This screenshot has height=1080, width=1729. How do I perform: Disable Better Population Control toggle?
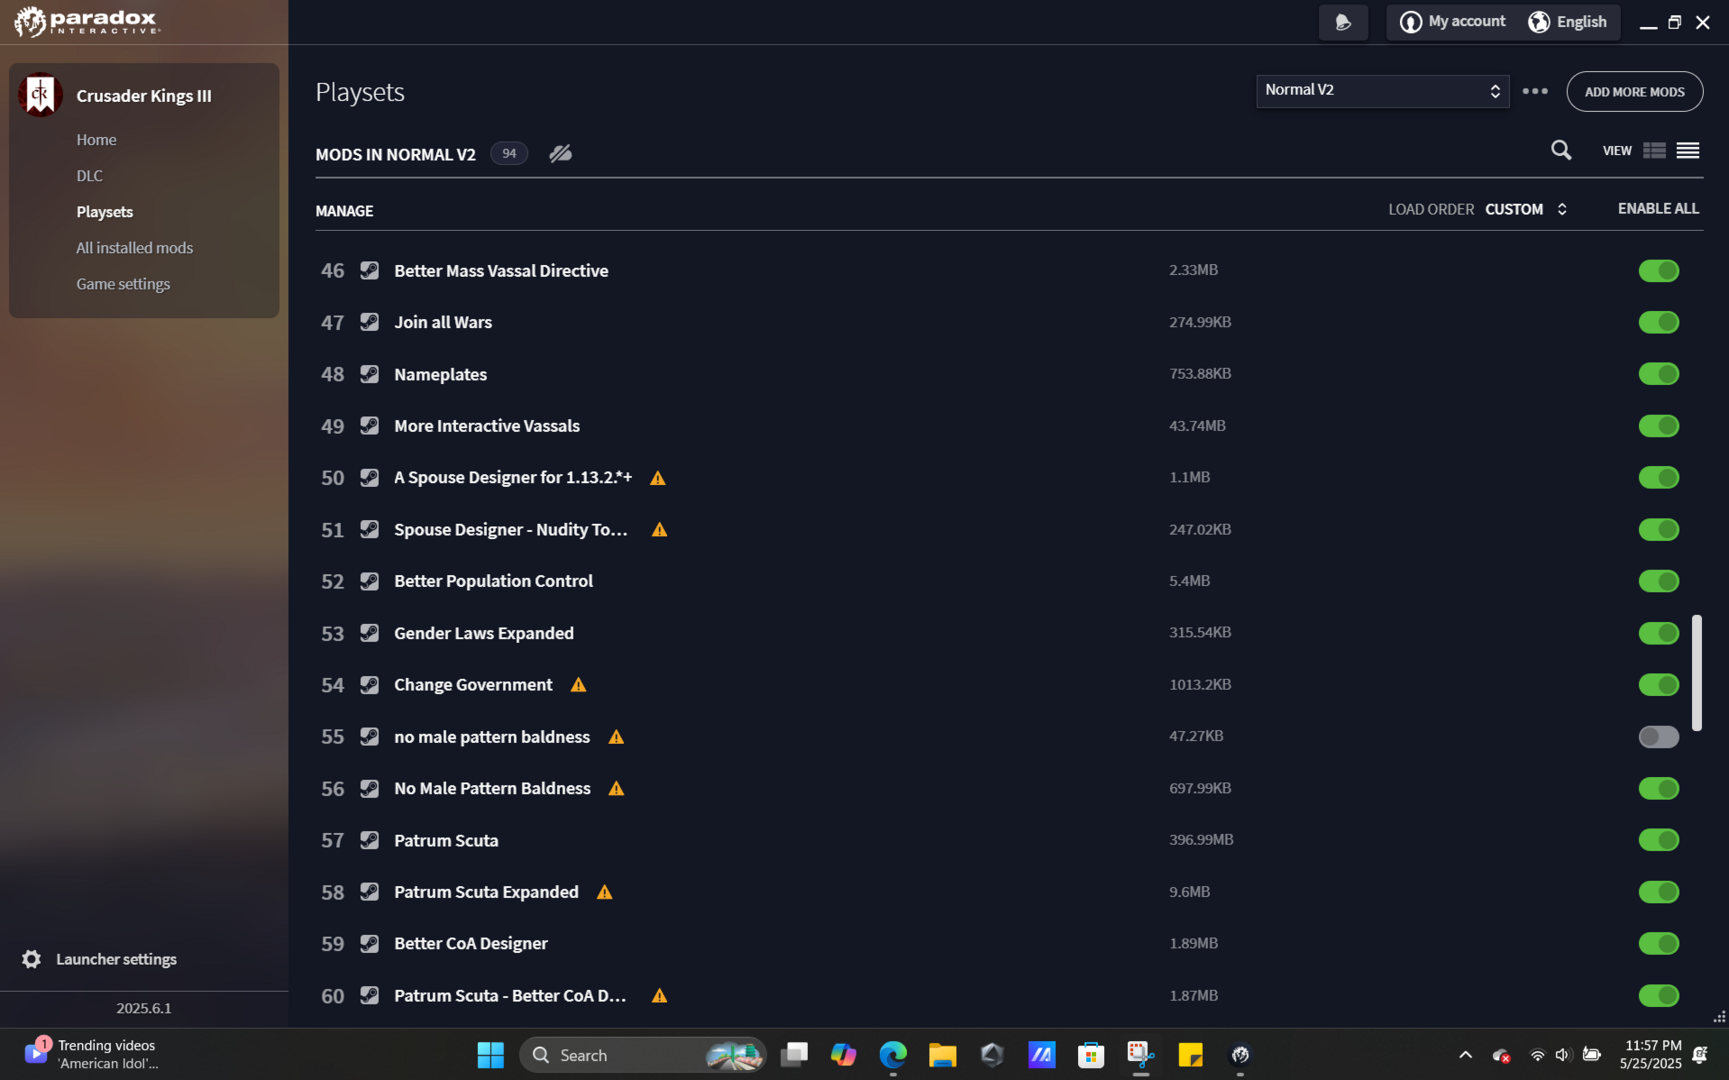[x=1658, y=581]
